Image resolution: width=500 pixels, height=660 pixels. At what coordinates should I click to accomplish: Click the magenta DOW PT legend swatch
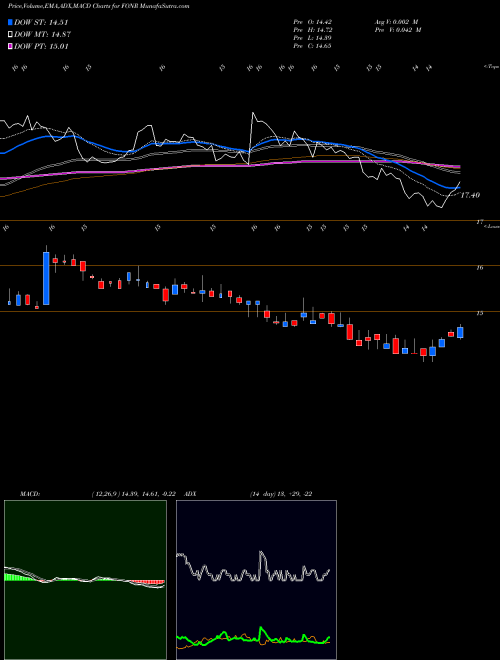click(11, 46)
